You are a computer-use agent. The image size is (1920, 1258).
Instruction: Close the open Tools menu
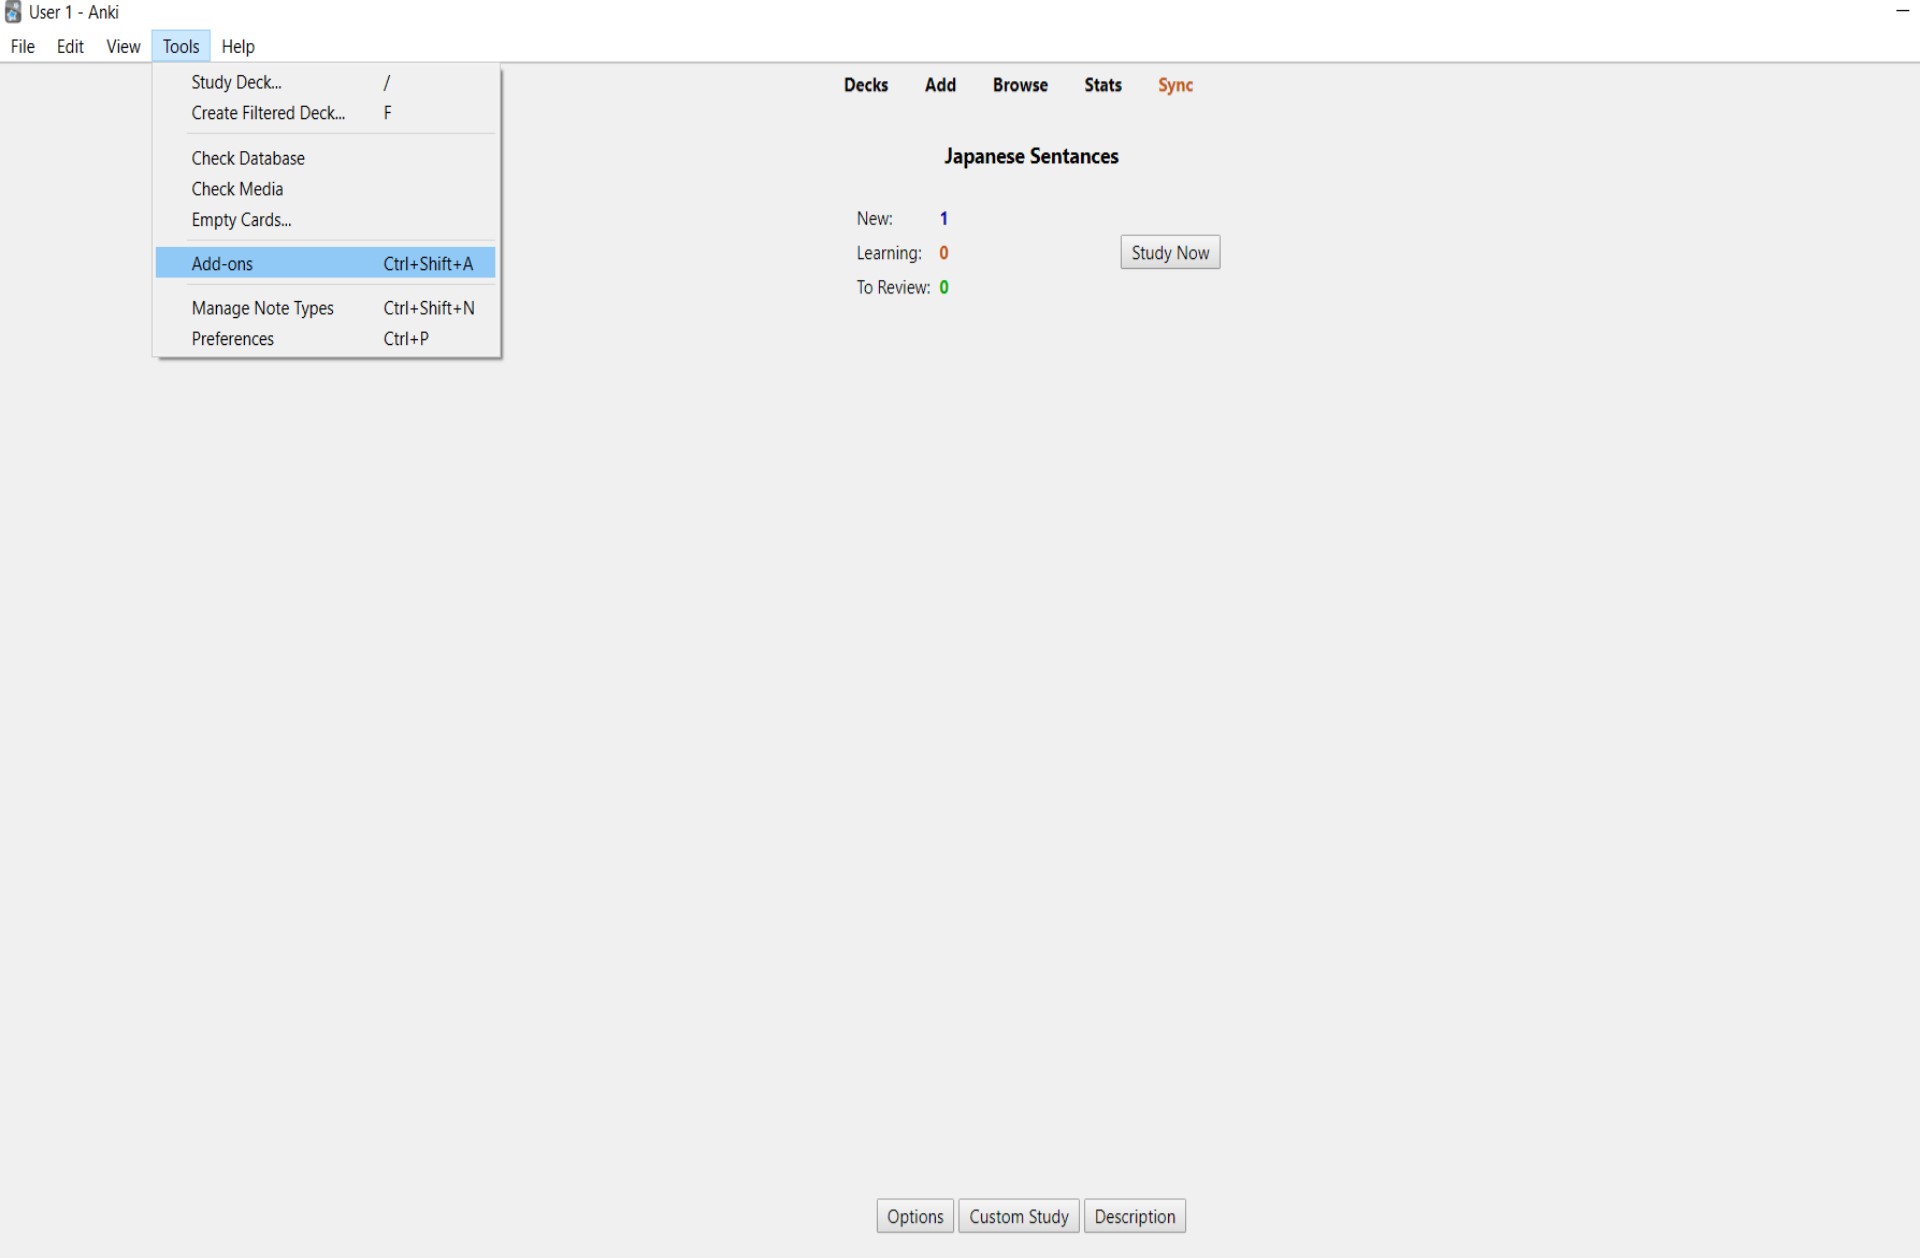(x=181, y=47)
